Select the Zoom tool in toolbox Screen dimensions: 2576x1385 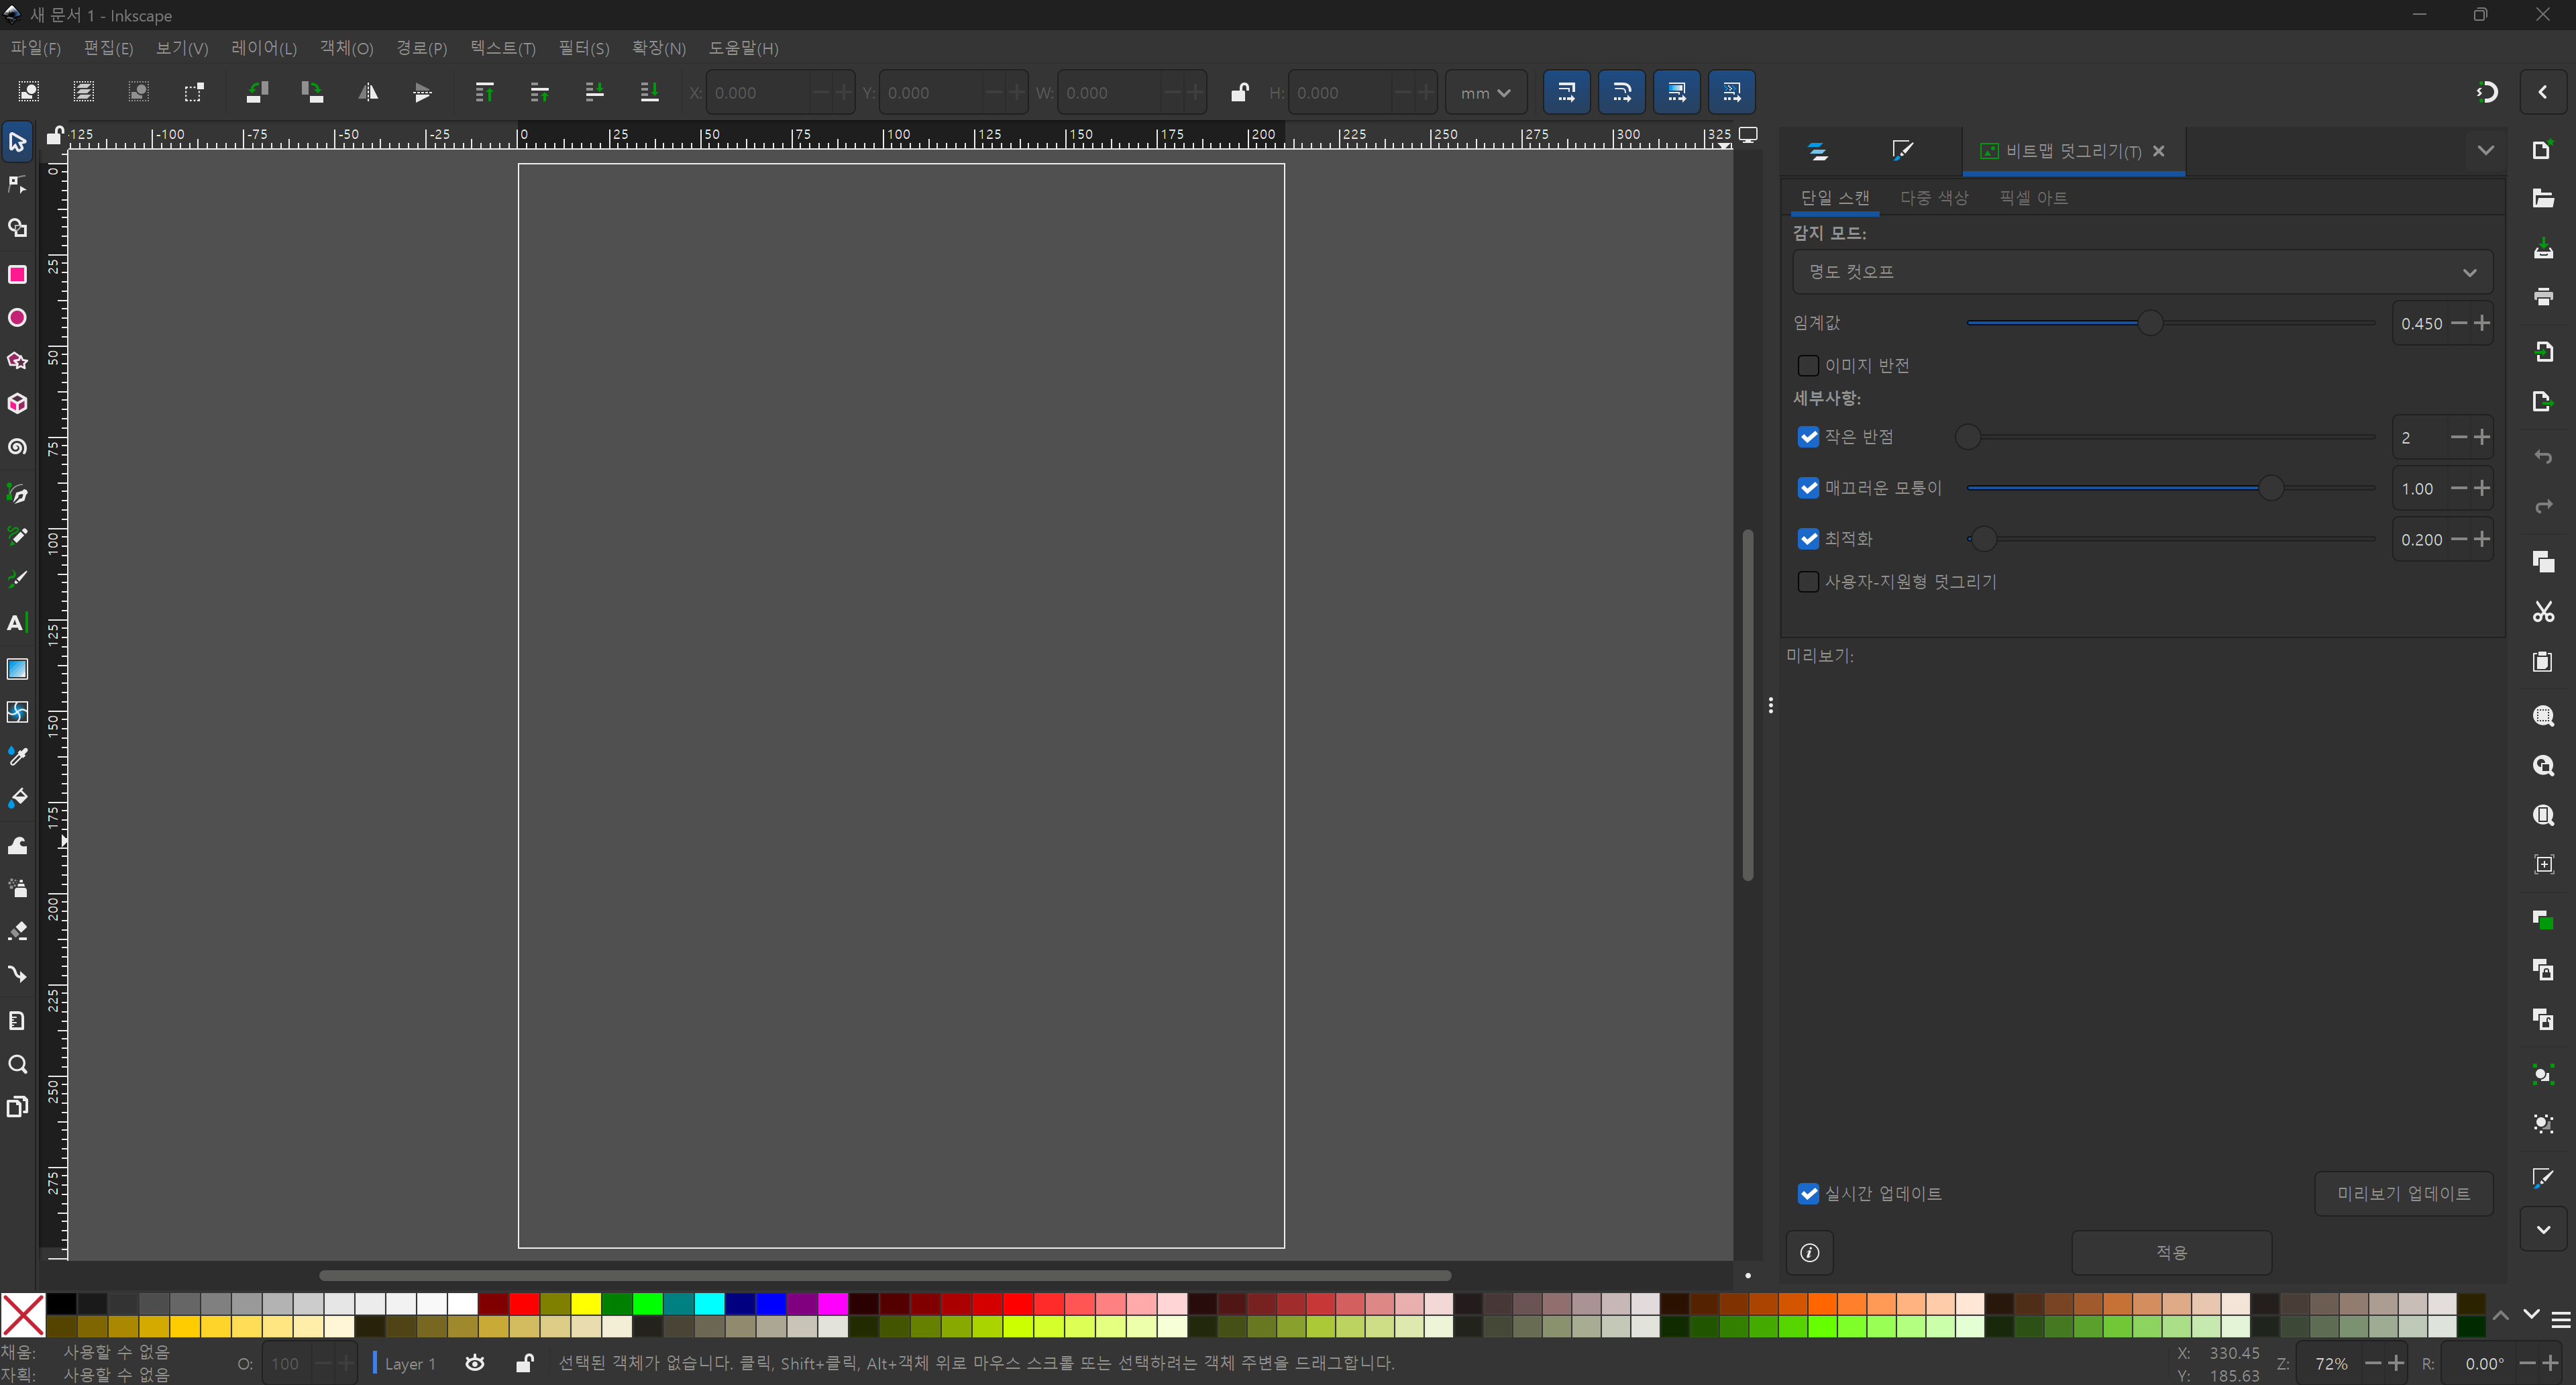(x=17, y=1064)
